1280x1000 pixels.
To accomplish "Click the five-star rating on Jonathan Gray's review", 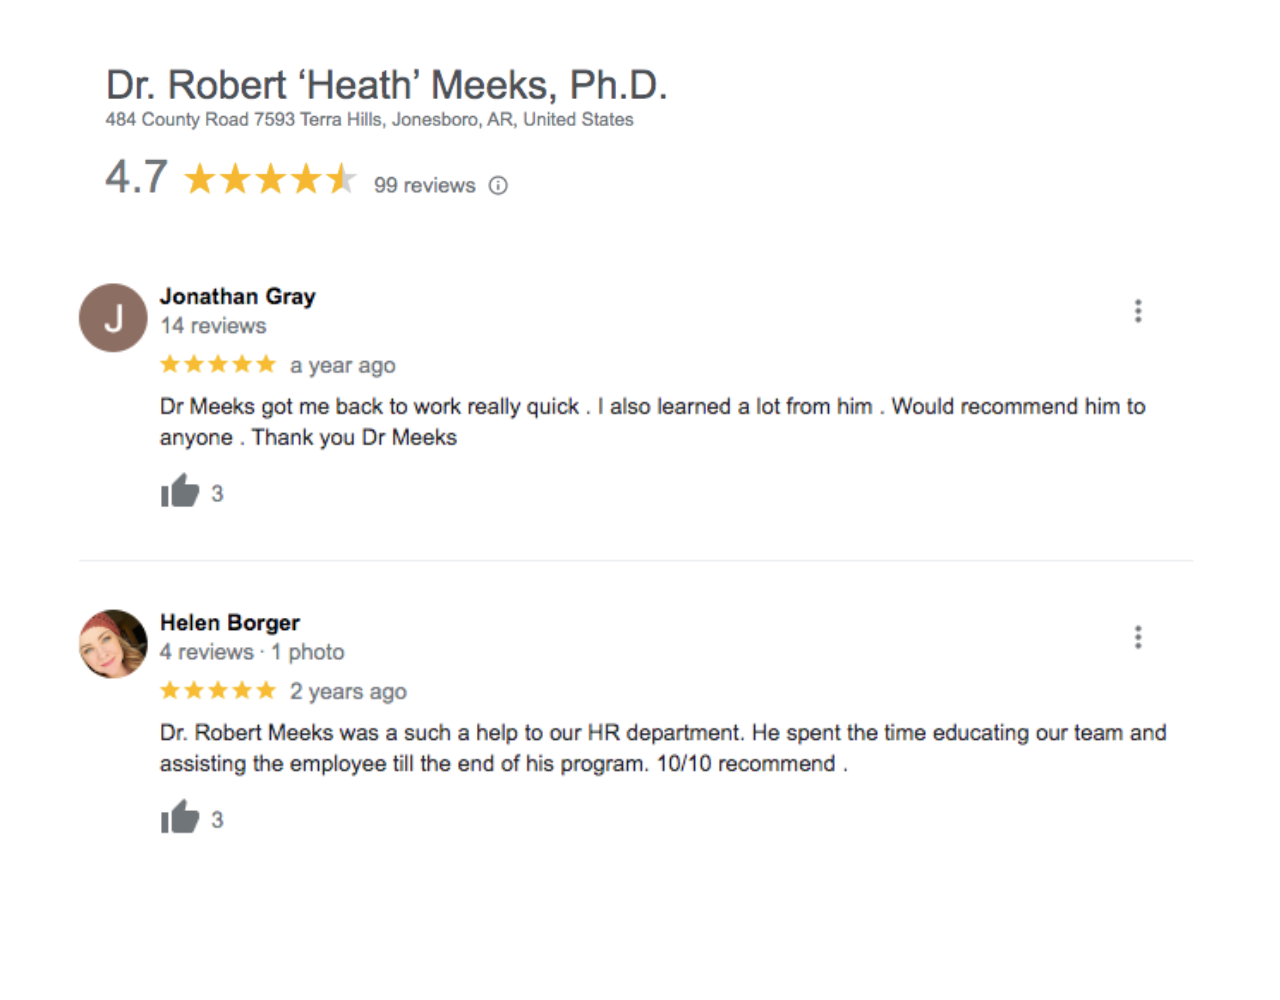I will pos(218,364).
